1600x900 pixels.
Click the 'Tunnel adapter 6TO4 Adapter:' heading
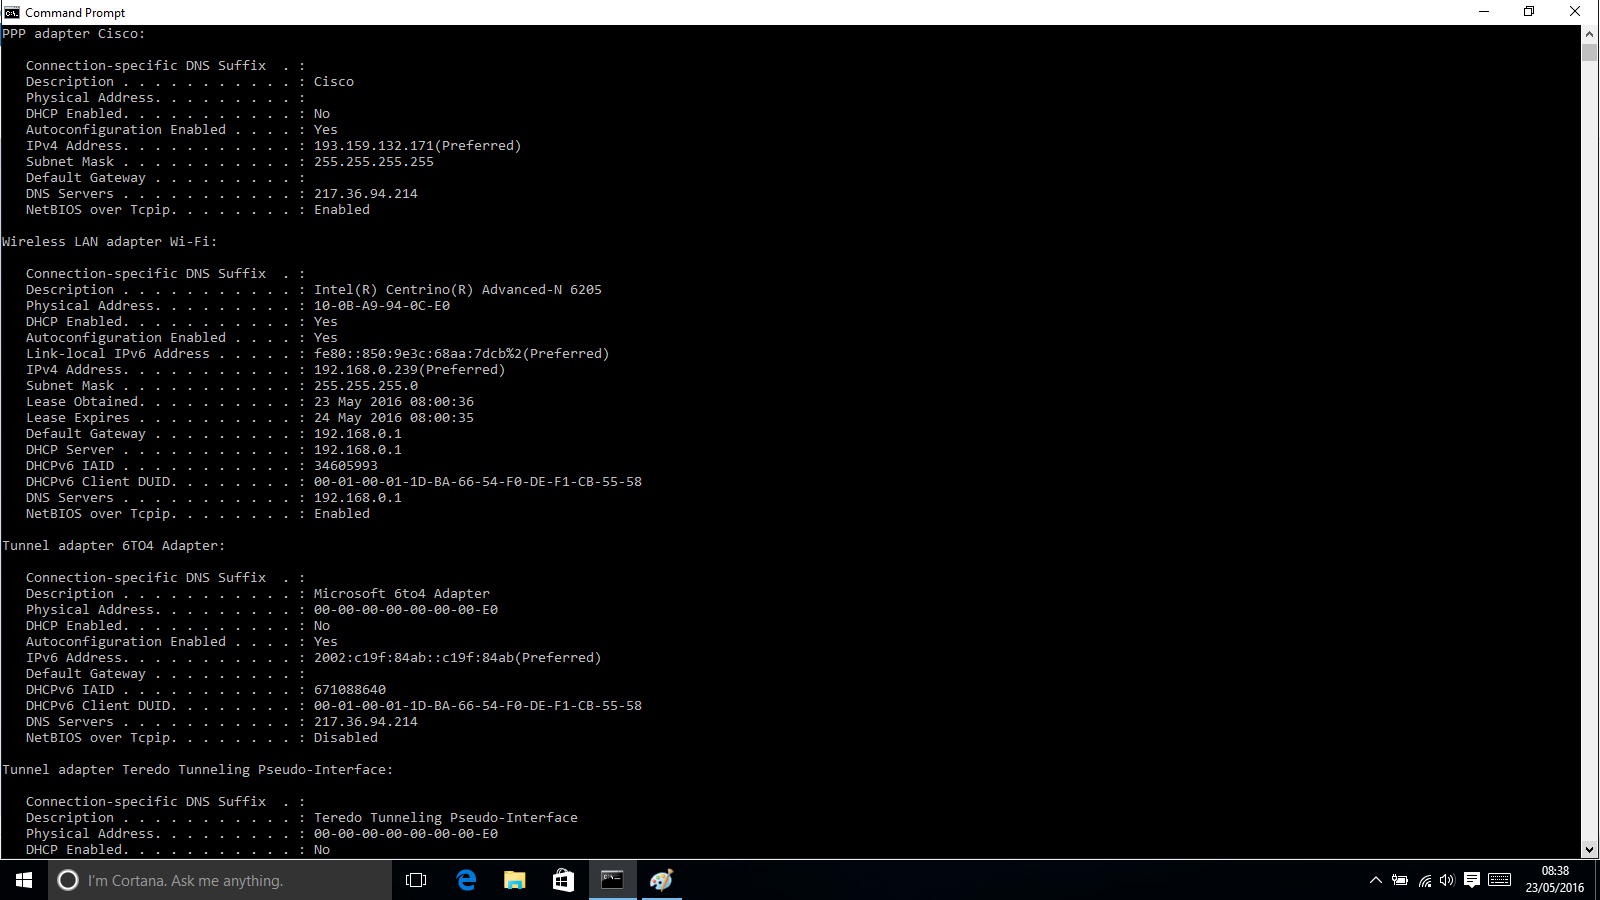point(114,546)
